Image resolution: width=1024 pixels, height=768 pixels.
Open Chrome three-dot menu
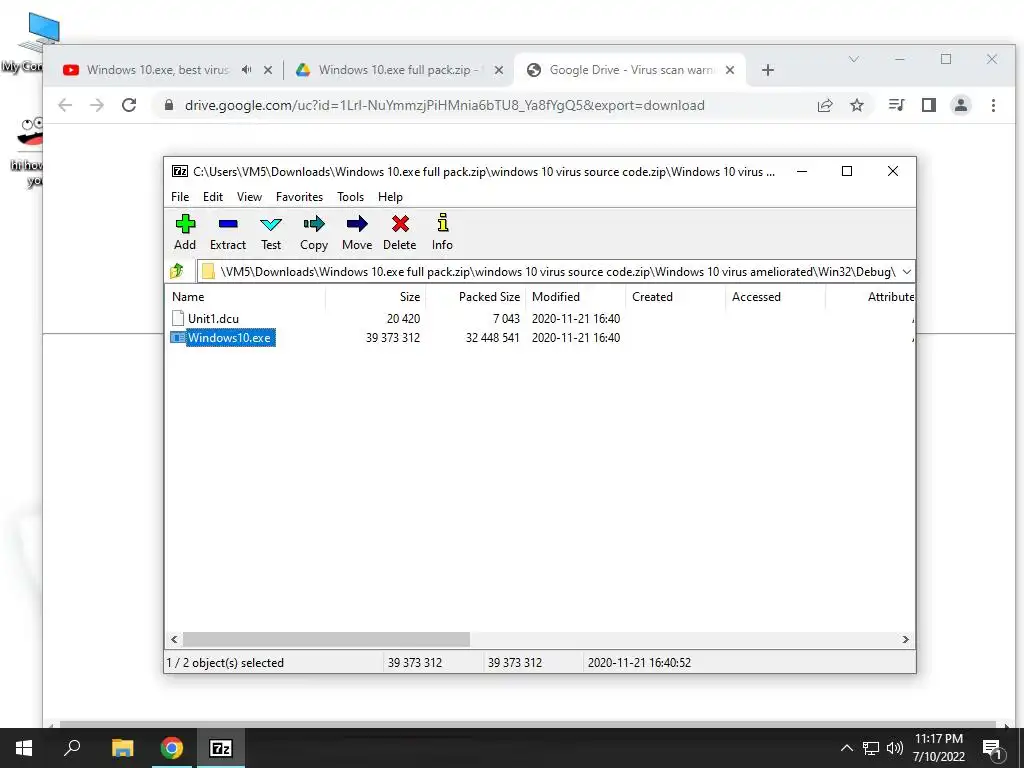click(x=993, y=105)
